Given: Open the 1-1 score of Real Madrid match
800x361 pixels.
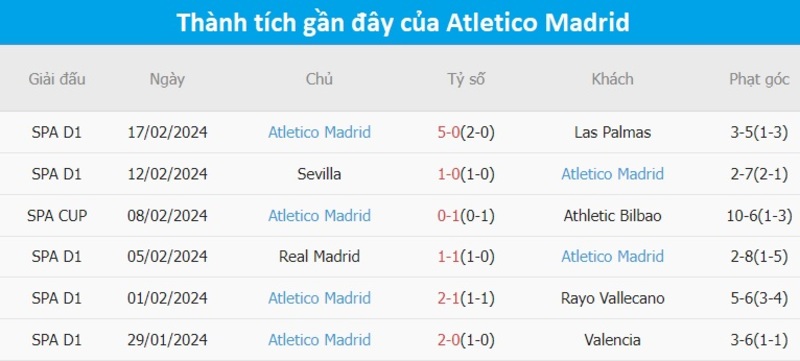Looking at the screenshot, I should click(448, 256).
